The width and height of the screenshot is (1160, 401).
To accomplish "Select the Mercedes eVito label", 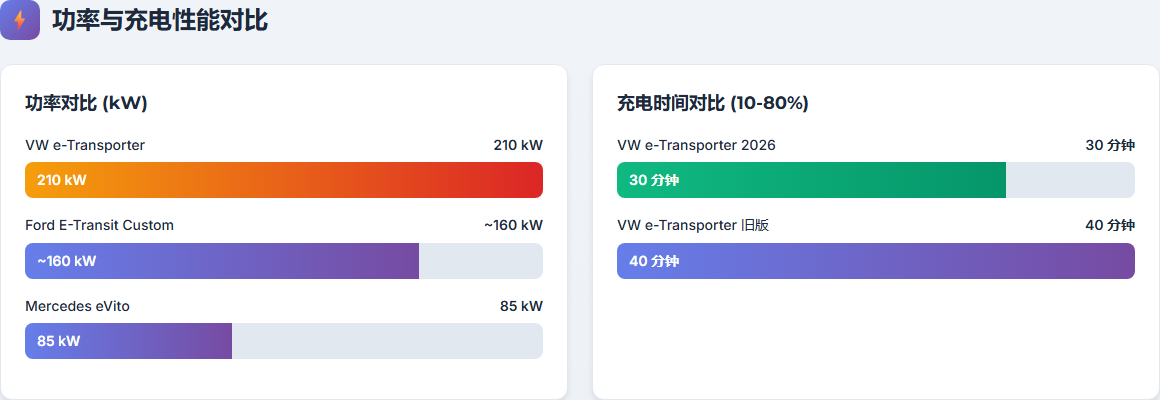I will pyautogui.click(x=77, y=306).
